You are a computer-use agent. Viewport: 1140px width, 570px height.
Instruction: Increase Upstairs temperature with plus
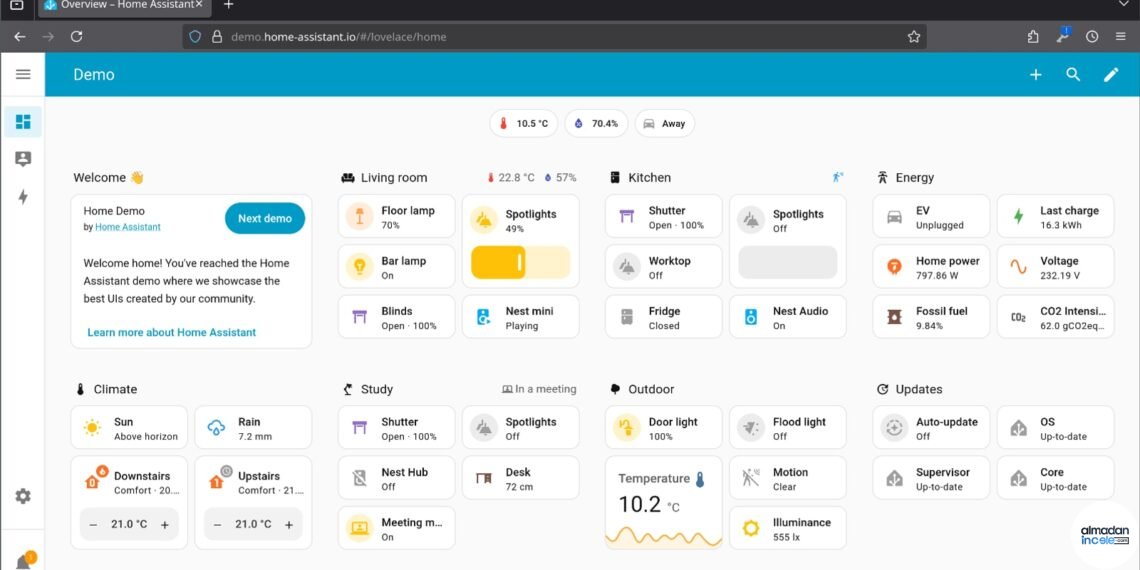click(x=289, y=525)
